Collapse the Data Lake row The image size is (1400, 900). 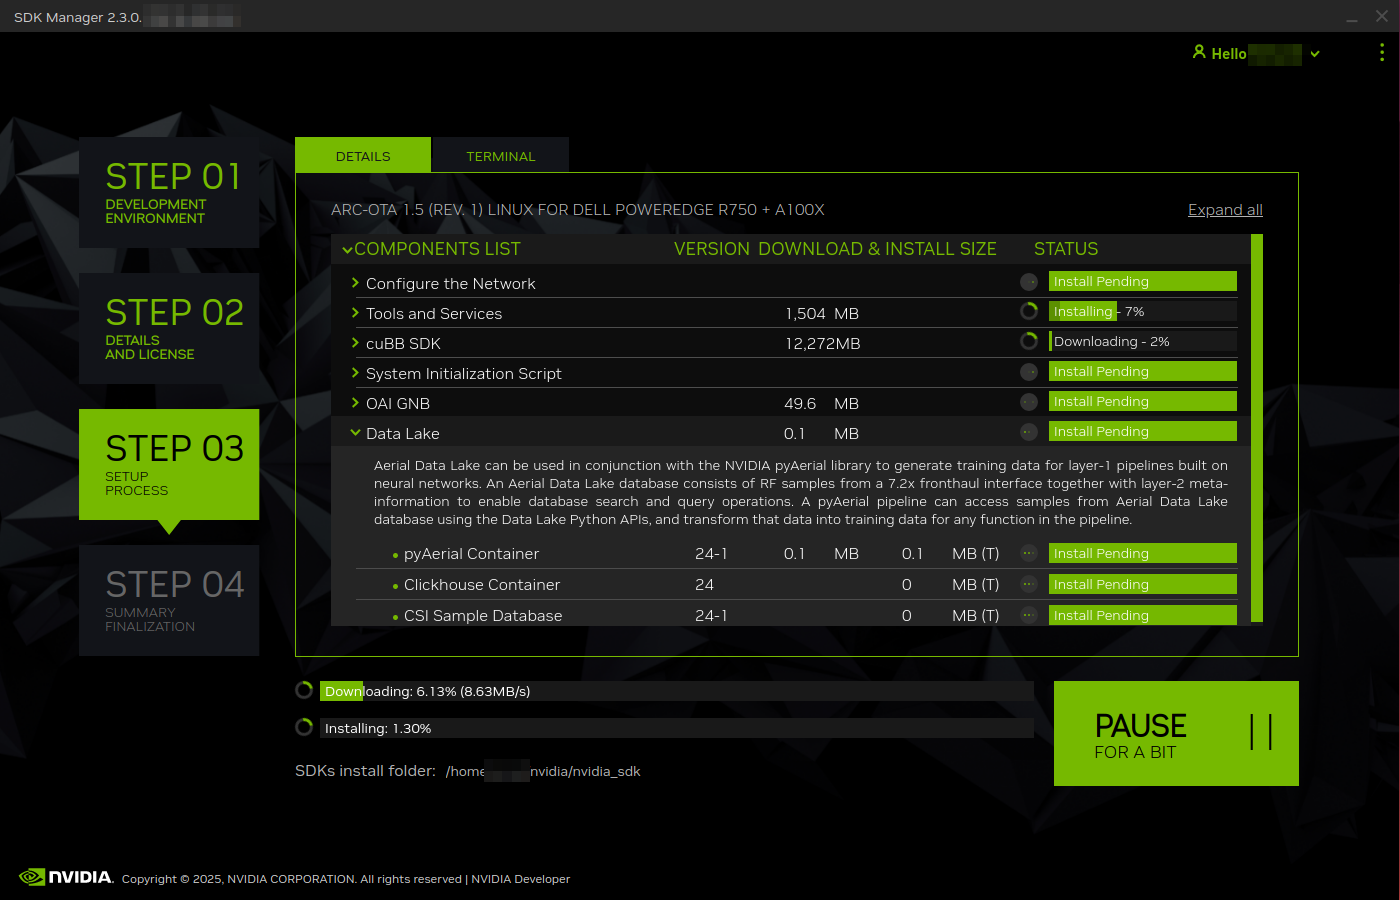point(355,433)
